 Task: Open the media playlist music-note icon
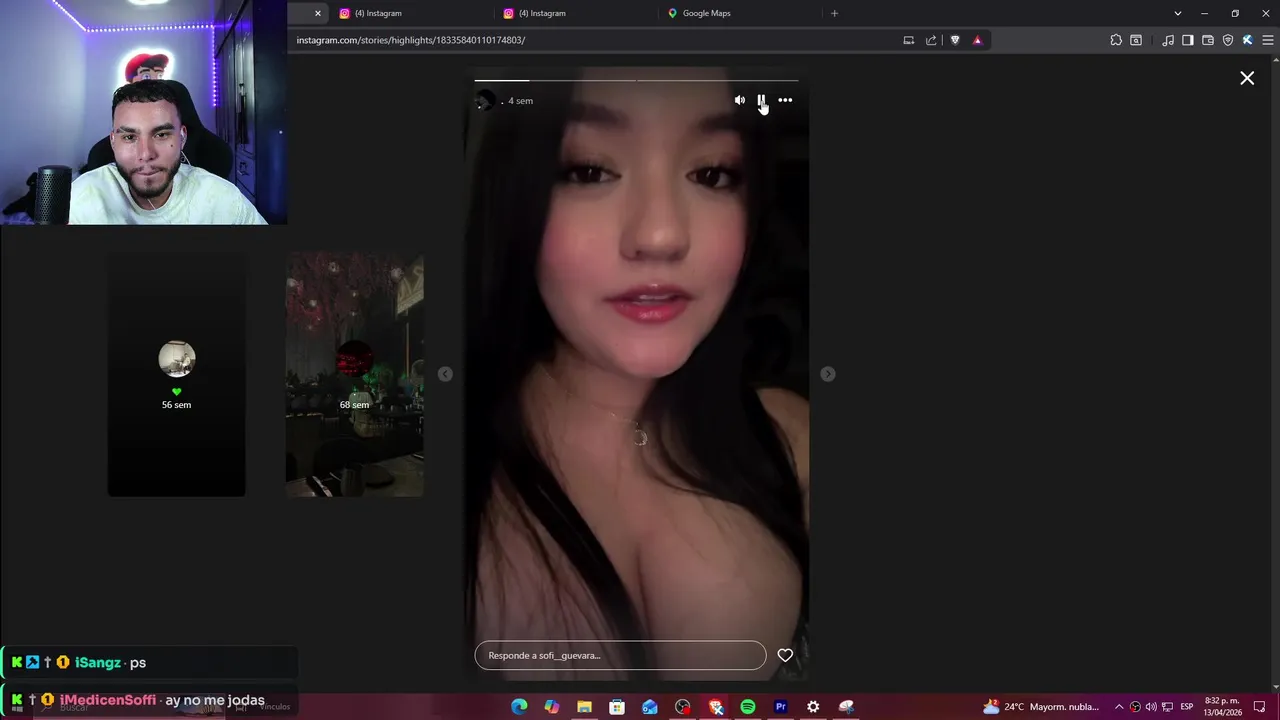[1168, 40]
